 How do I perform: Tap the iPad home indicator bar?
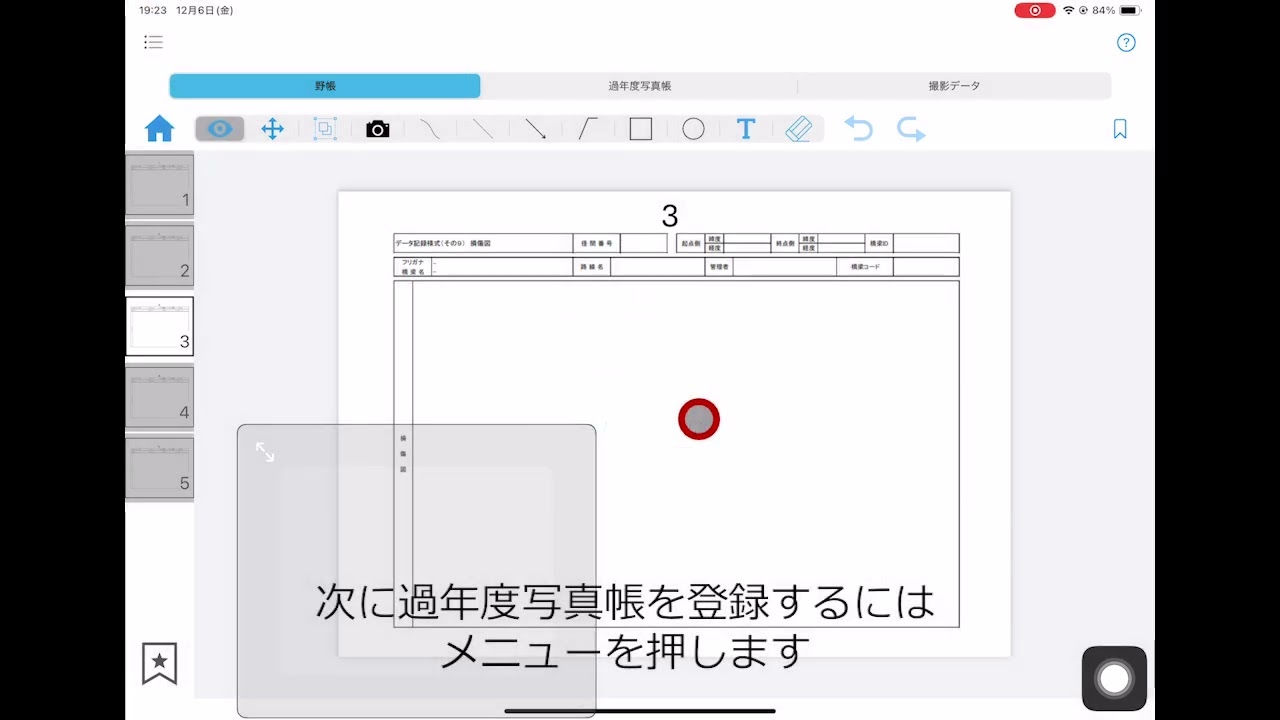[x=640, y=711]
